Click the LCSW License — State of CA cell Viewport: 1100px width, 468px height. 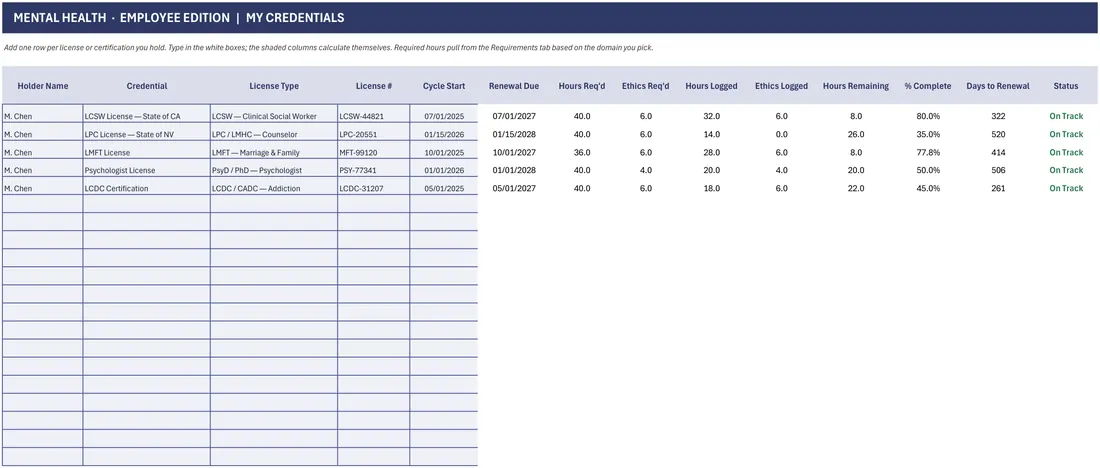pos(147,116)
